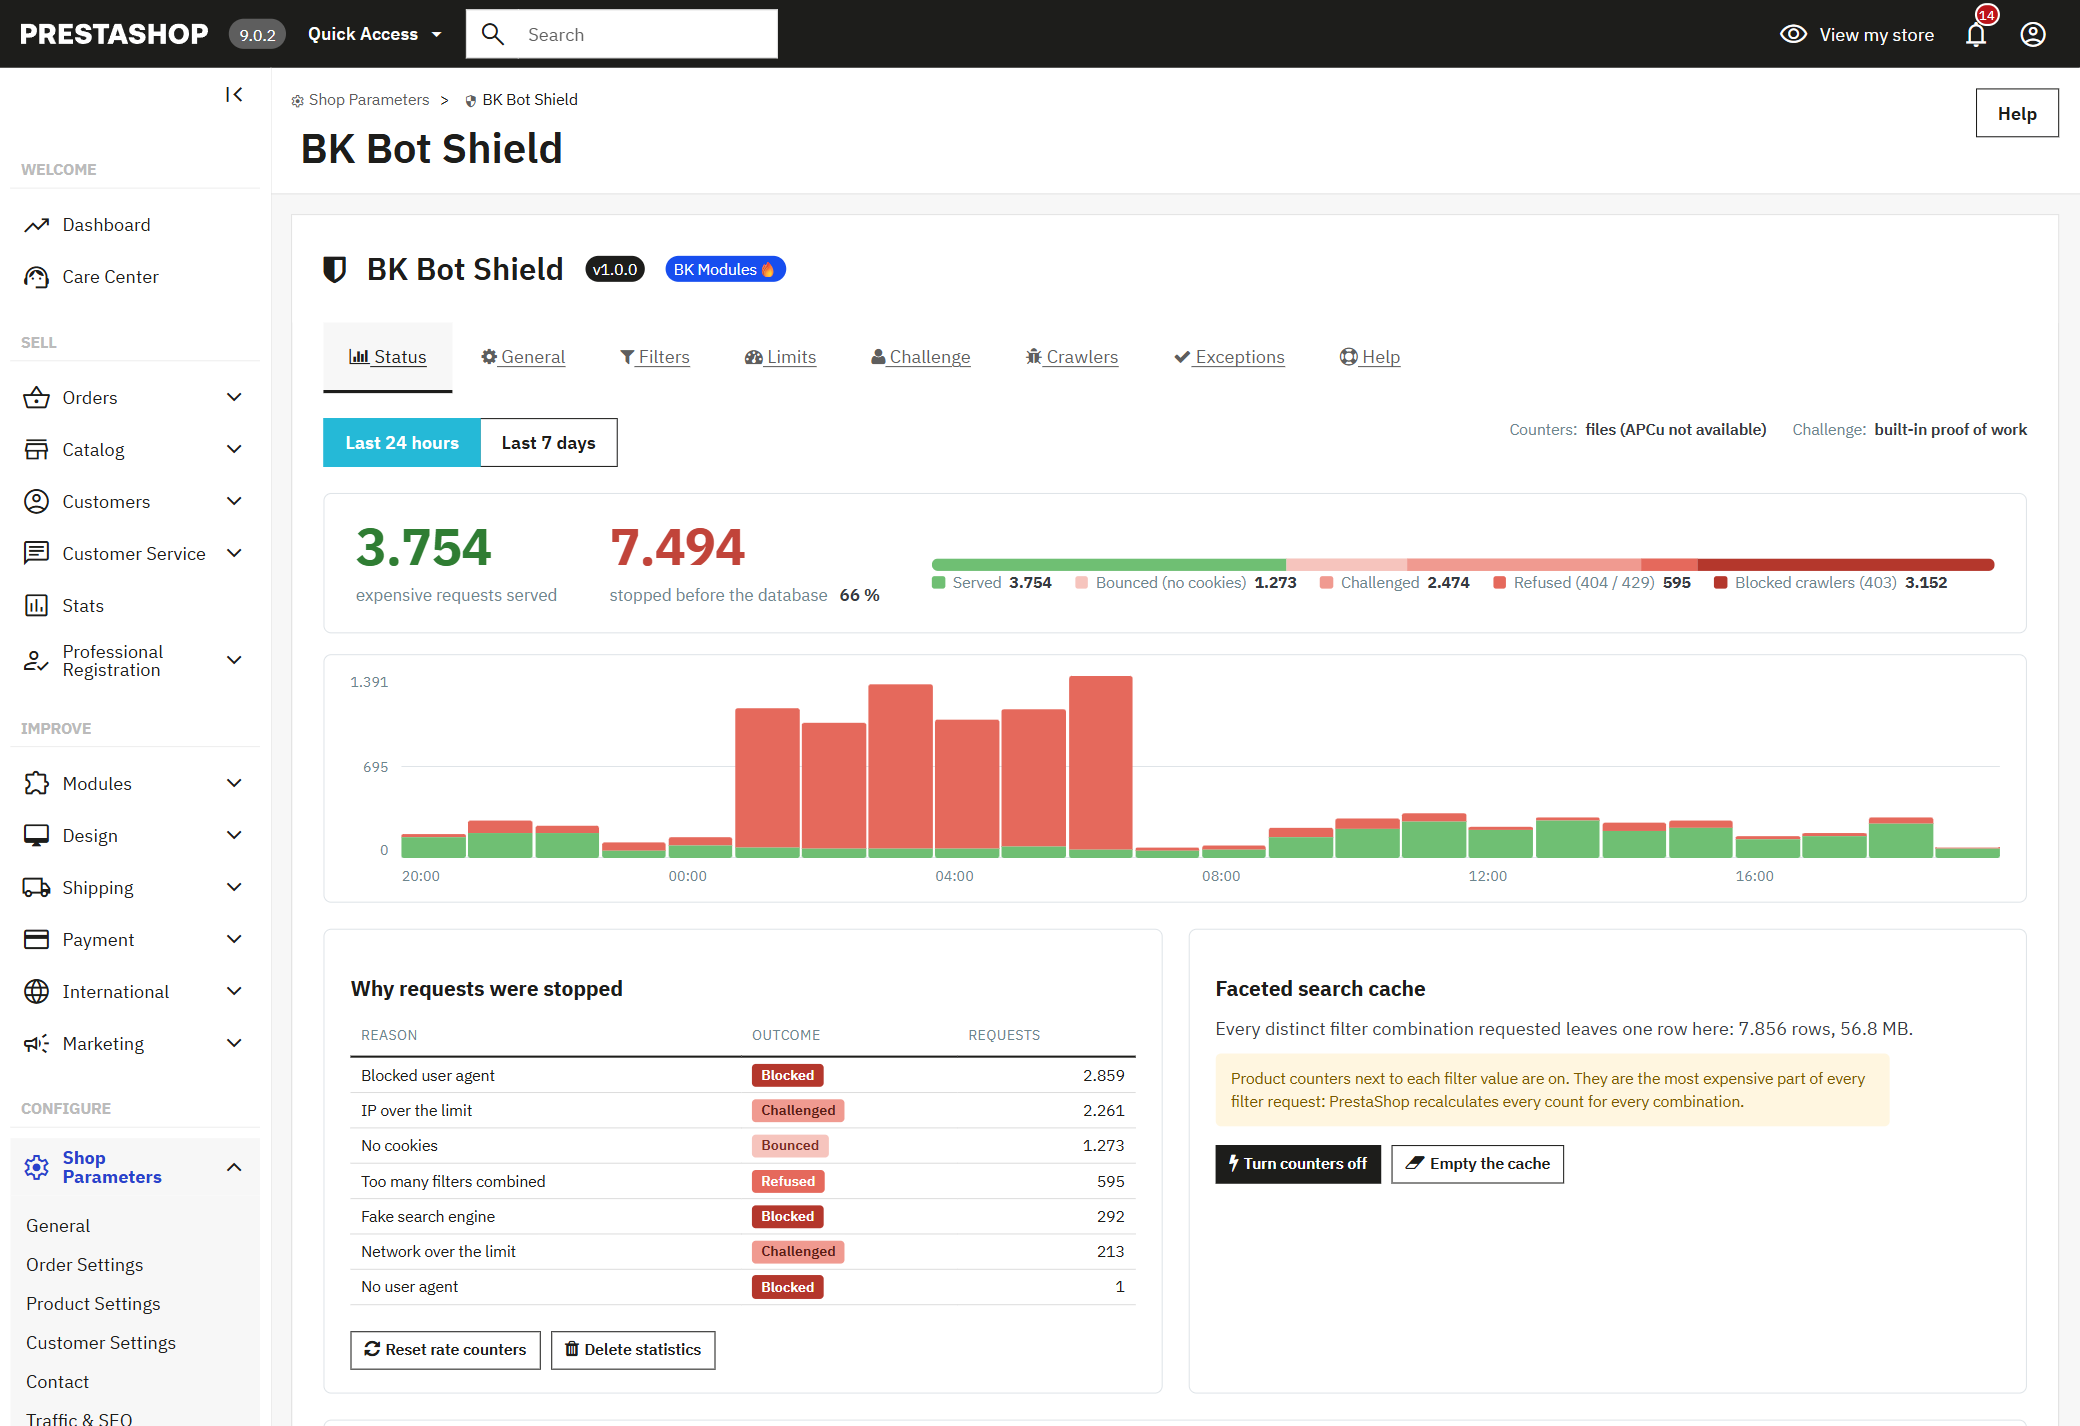Click the notifications bell icon
2080x1426 pixels.
(1976, 35)
